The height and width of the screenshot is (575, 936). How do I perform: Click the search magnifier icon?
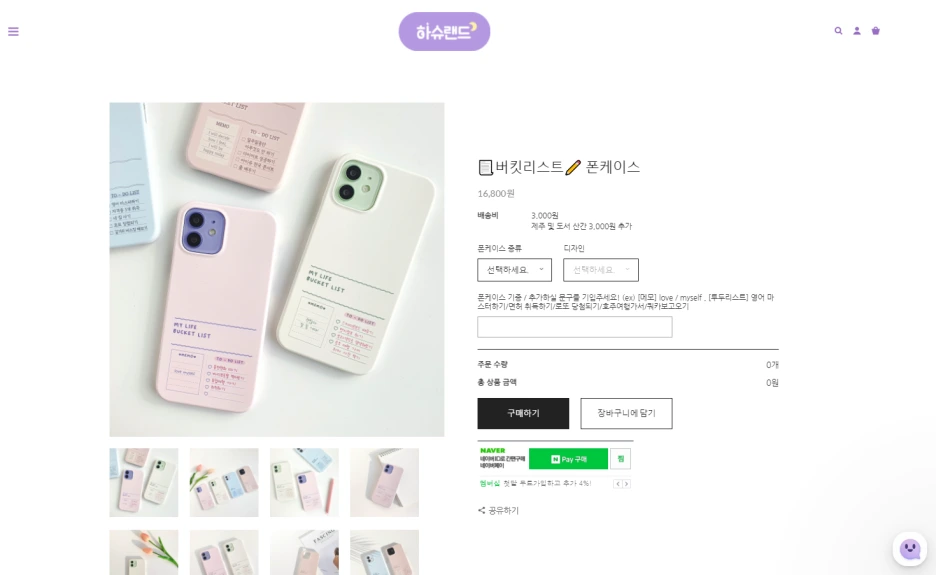[838, 31]
